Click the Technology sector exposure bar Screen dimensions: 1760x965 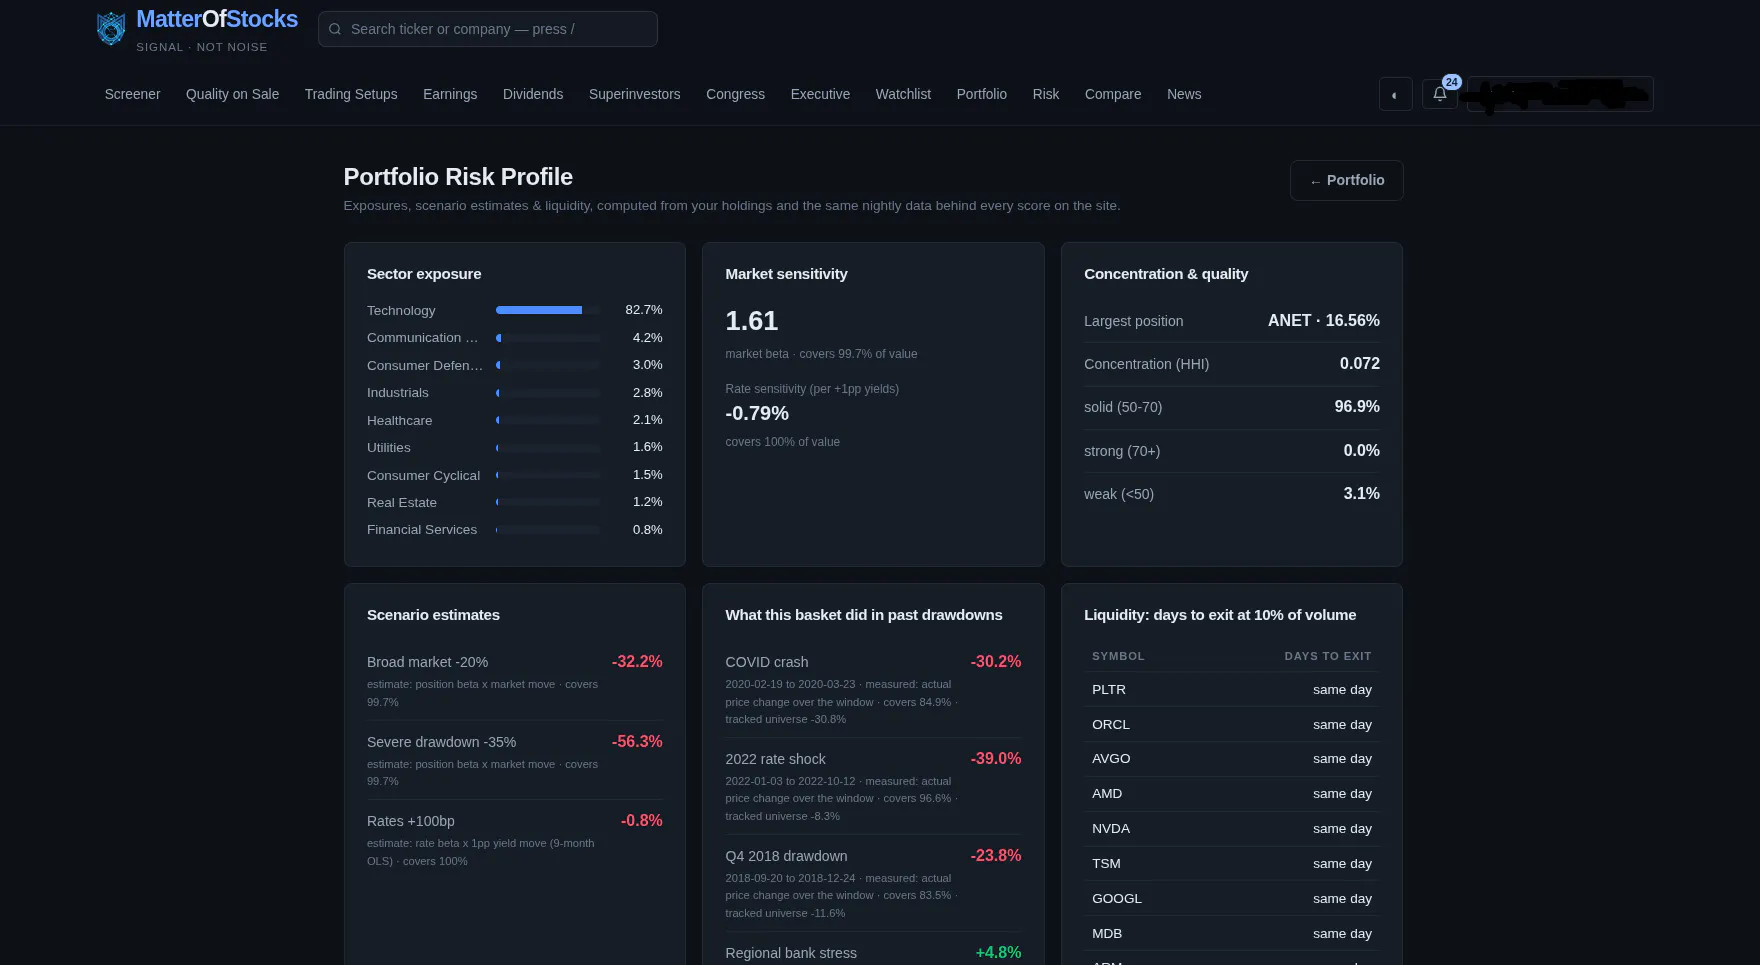click(548, 310)
